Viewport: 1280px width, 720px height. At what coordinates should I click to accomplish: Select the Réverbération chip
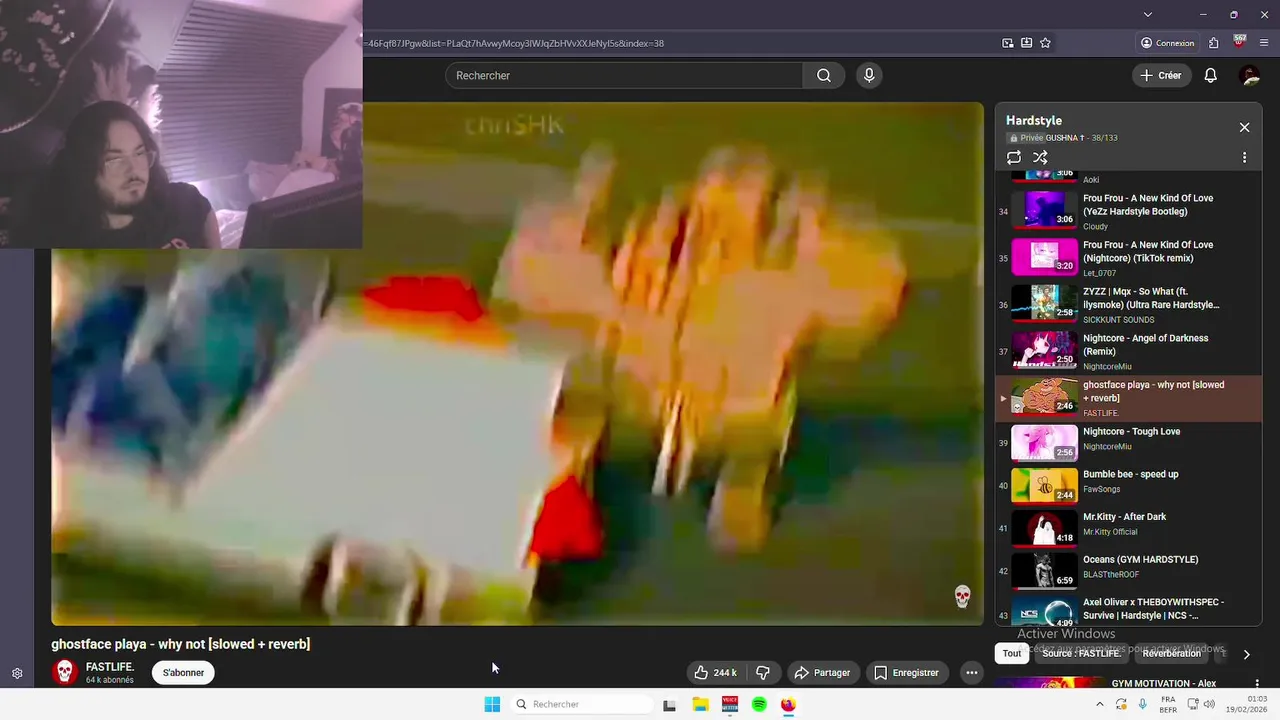click(1171, 653)
